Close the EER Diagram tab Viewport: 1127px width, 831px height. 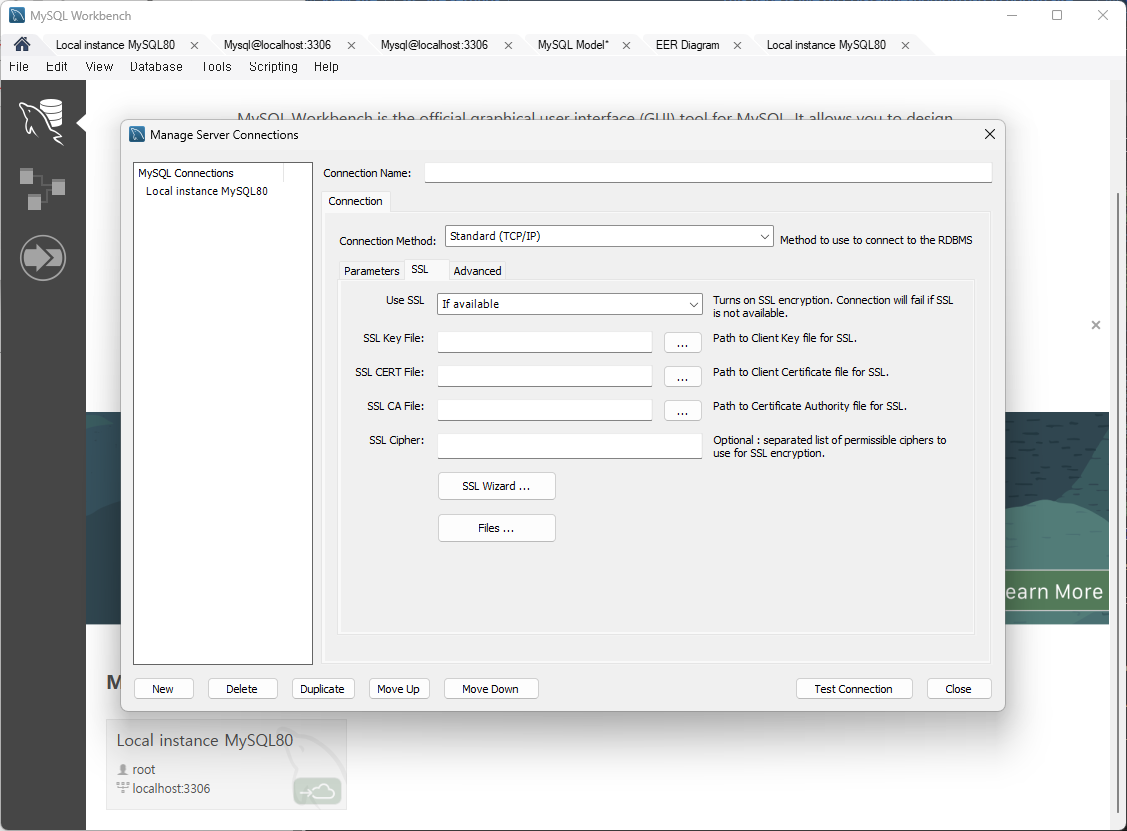pyautogui.click(x=737, y=45)
